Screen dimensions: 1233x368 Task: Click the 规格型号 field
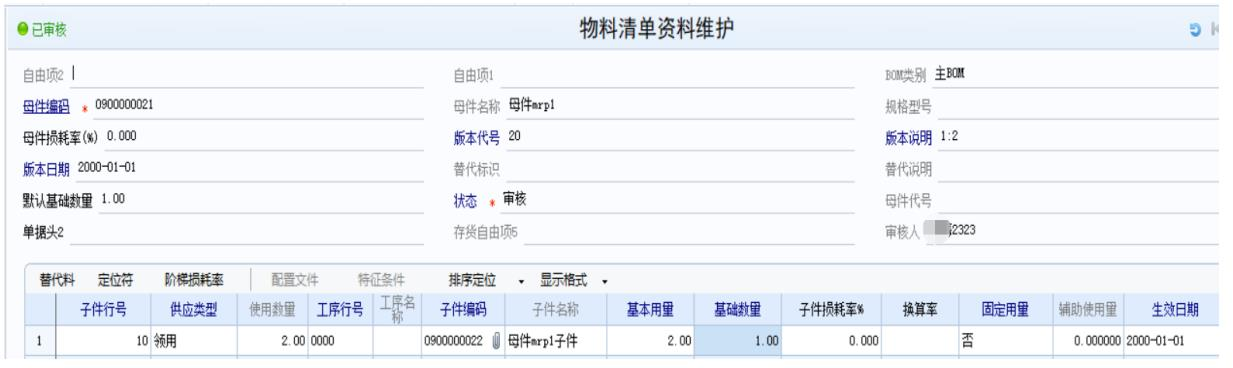point(1079,107)
